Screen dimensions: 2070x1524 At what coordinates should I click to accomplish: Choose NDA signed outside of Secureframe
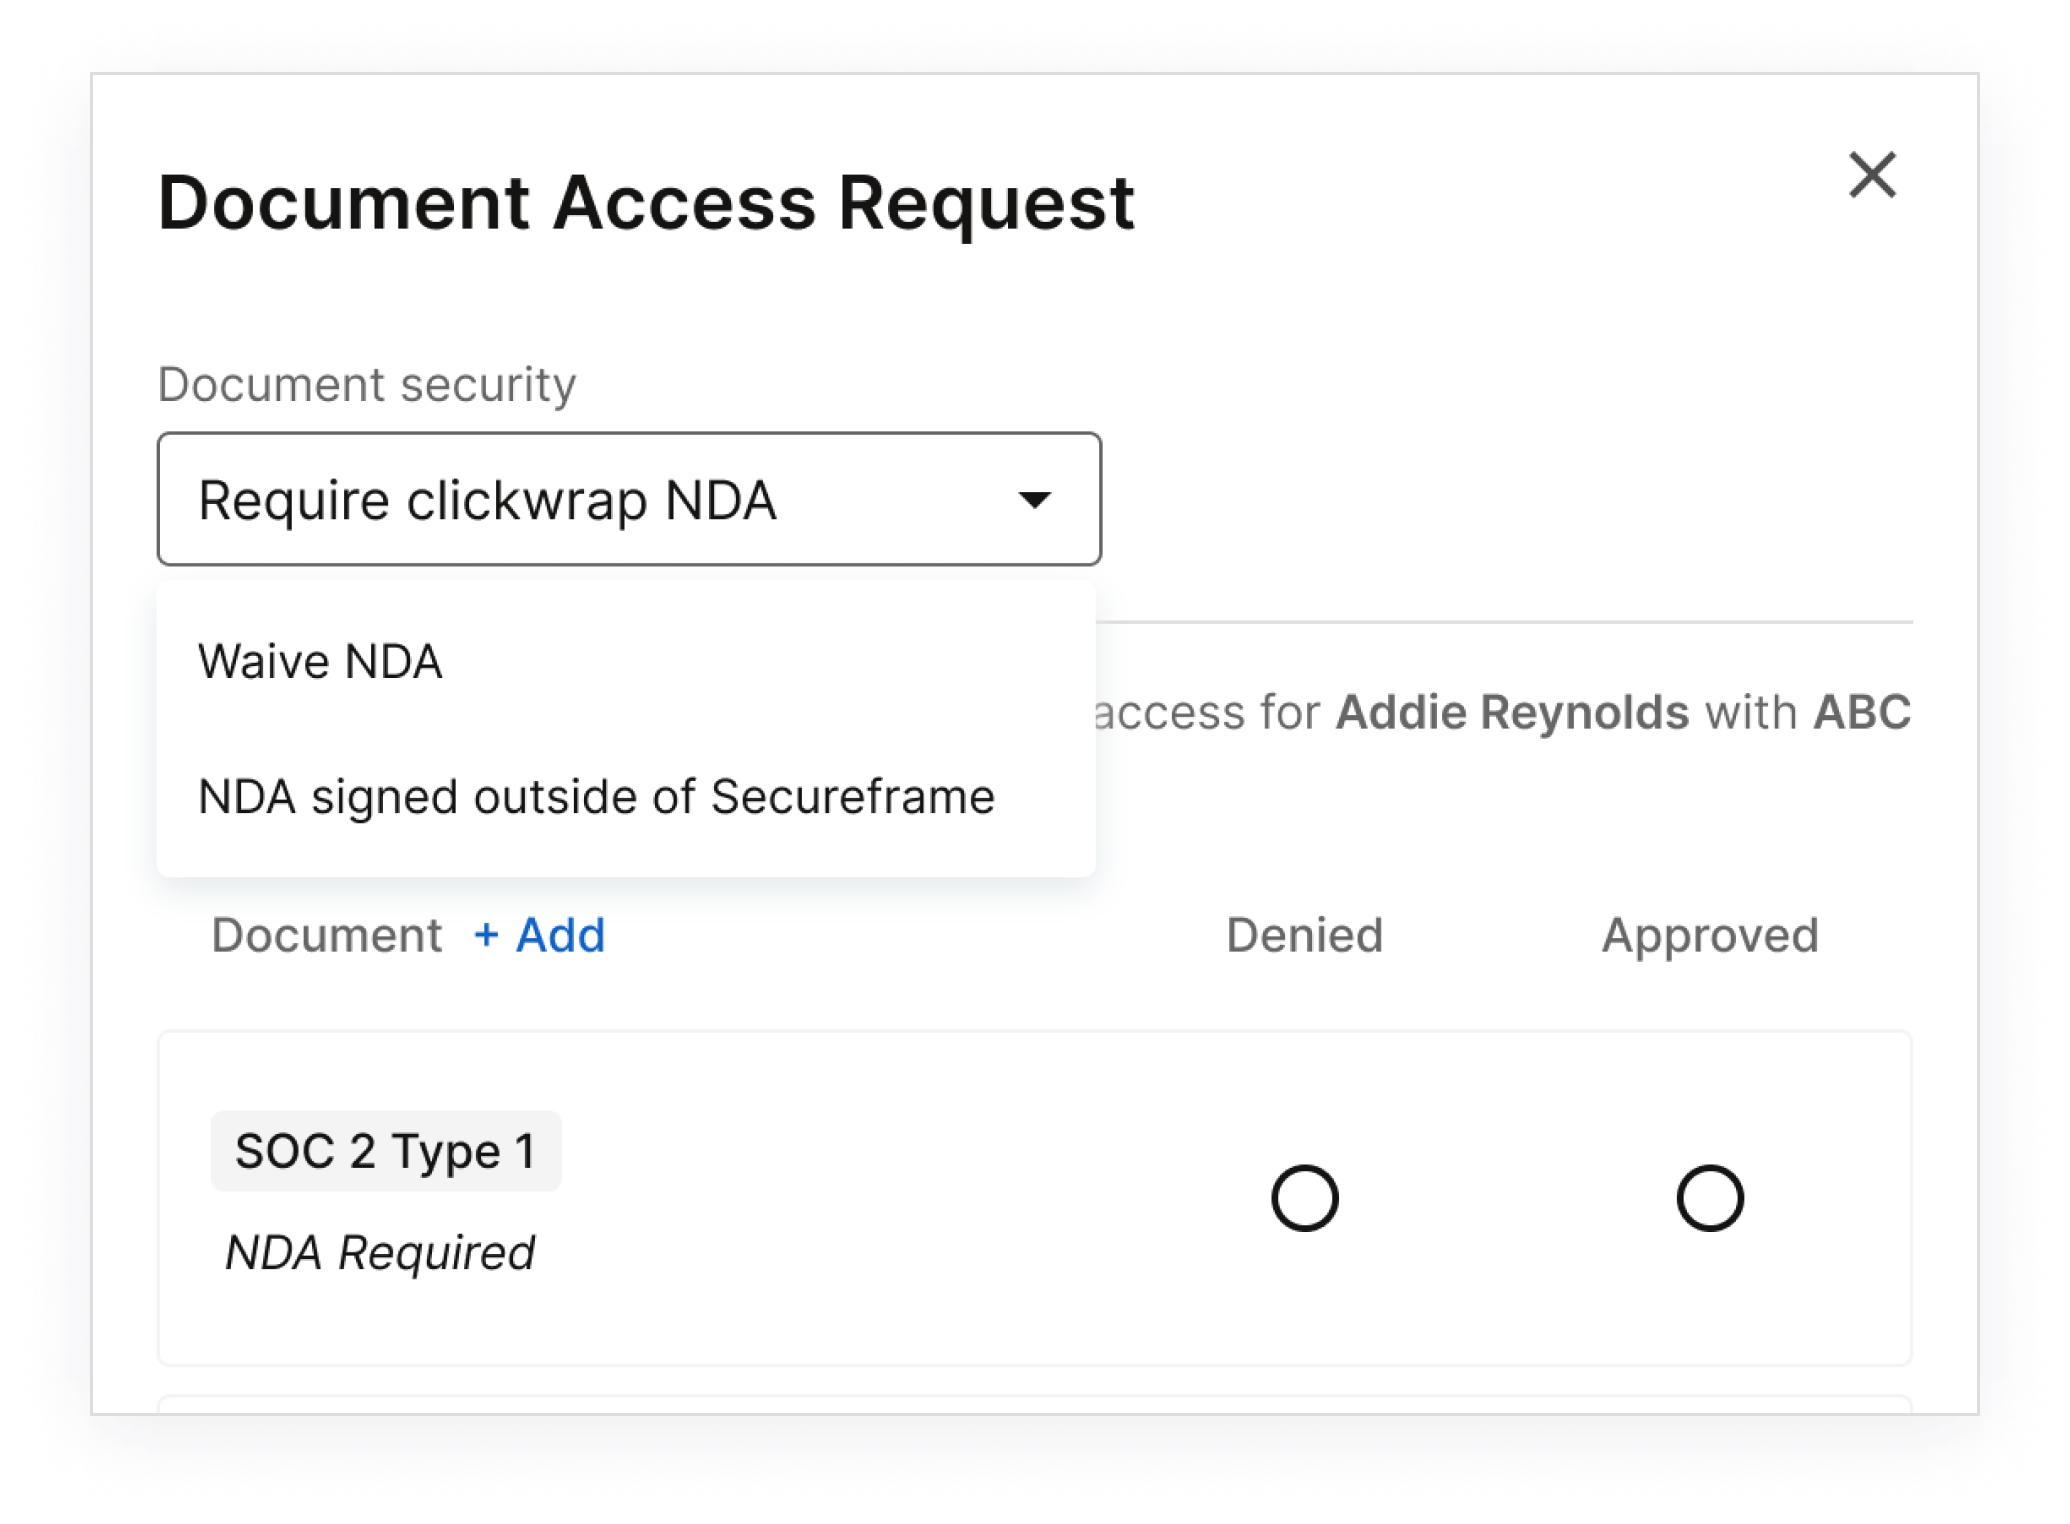click(596, 797)
